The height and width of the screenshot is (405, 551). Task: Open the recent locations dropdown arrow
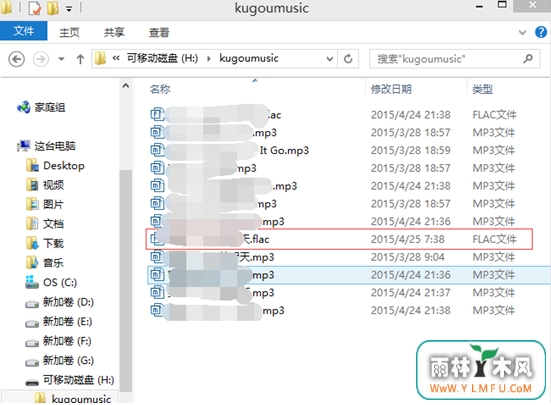point(61,59)
